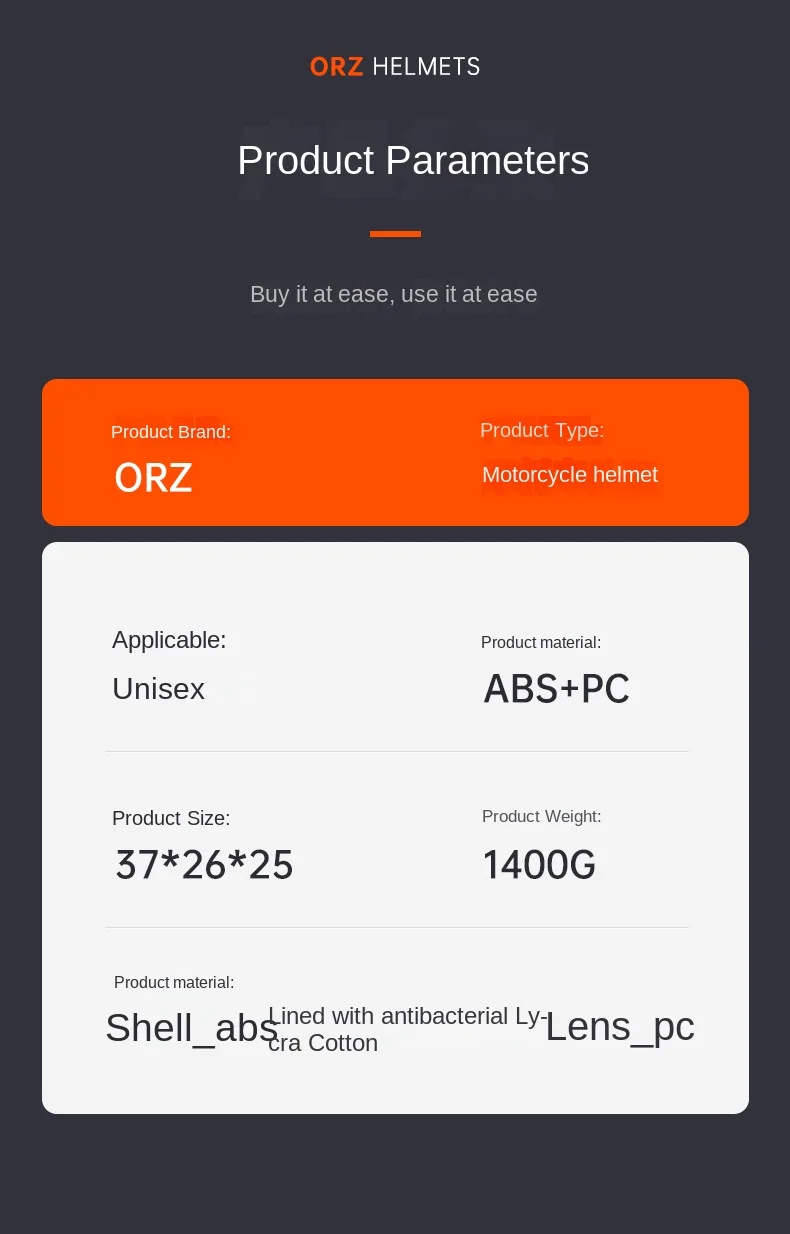Select the Applicable label
790x1234 pixels.
(169, 640)
